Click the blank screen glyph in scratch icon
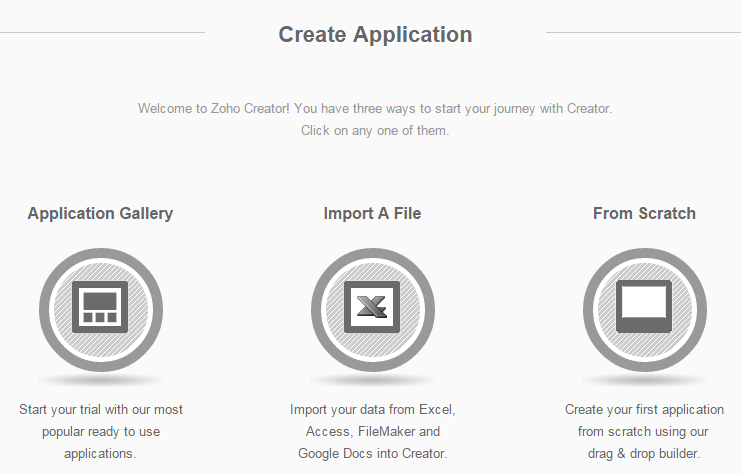The height and width of the screenshot is (474, 741). (x=644, y=303)
